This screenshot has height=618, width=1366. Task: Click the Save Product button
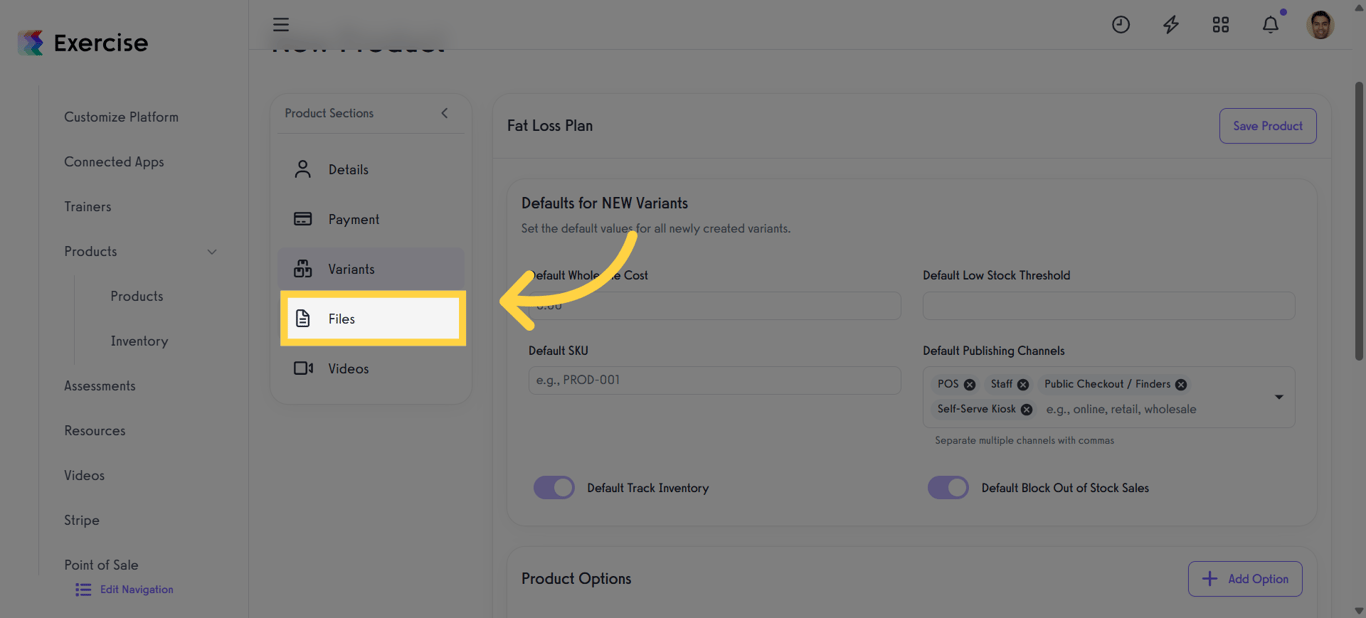[1267, 126]
